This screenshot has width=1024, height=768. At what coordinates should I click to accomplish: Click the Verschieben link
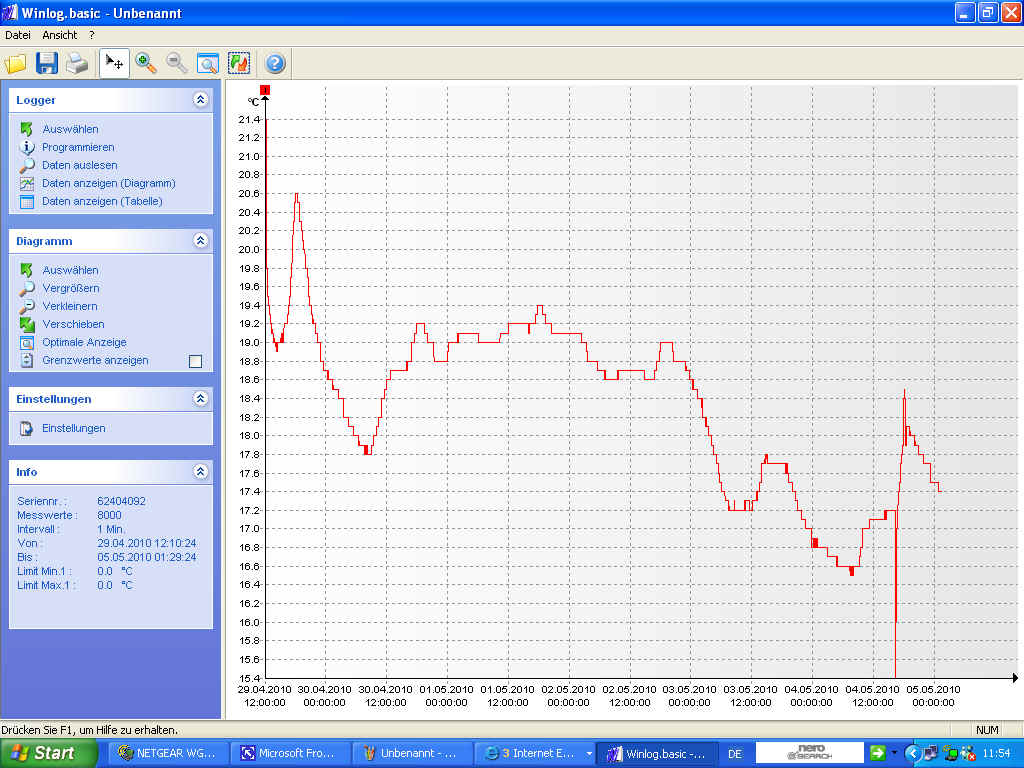(x=73, y=324)
